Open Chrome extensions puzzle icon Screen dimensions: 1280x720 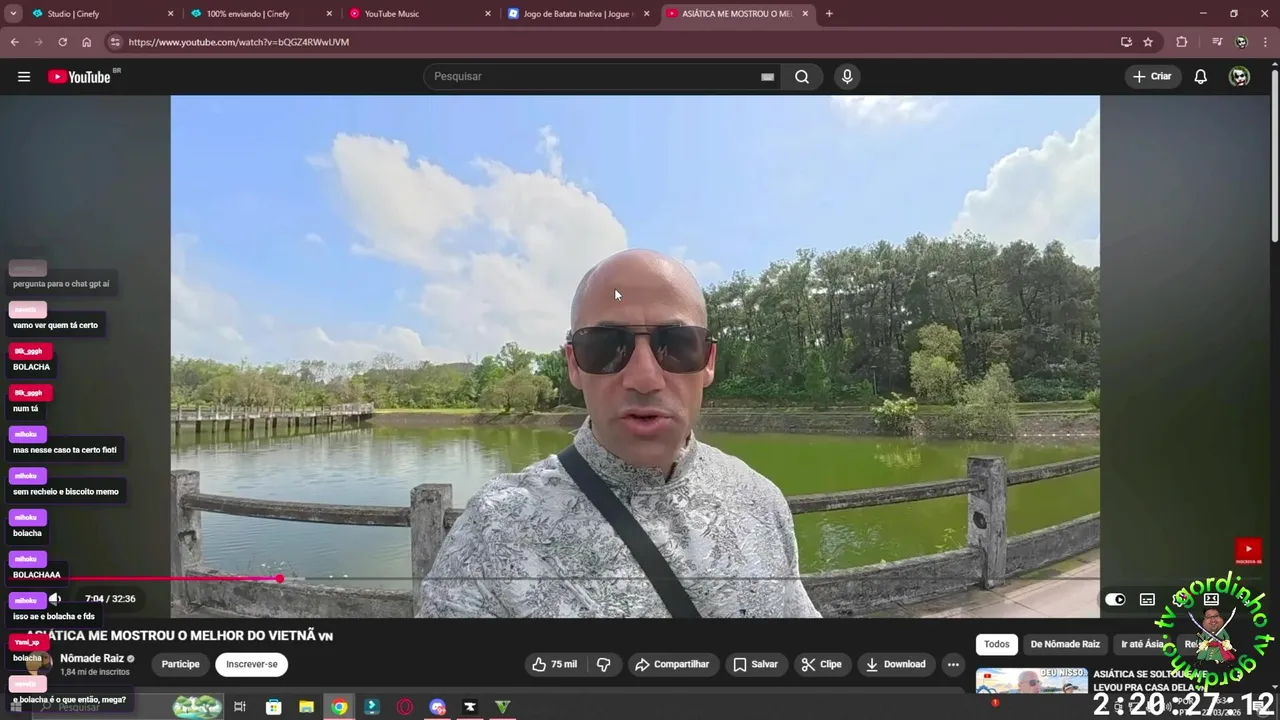(x=1182, y=42)
